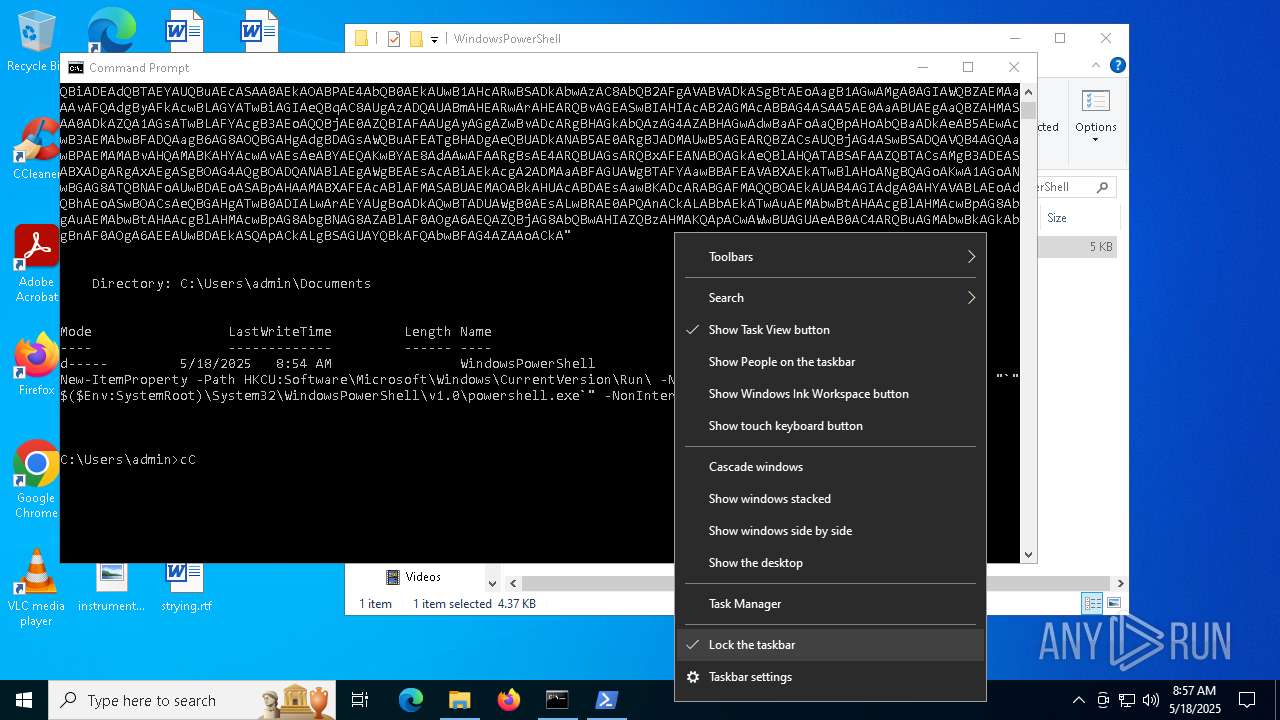Screen dimensions: 1280x720
Task: Open Taskbar settings gear entry
Action: coord(830,677)
